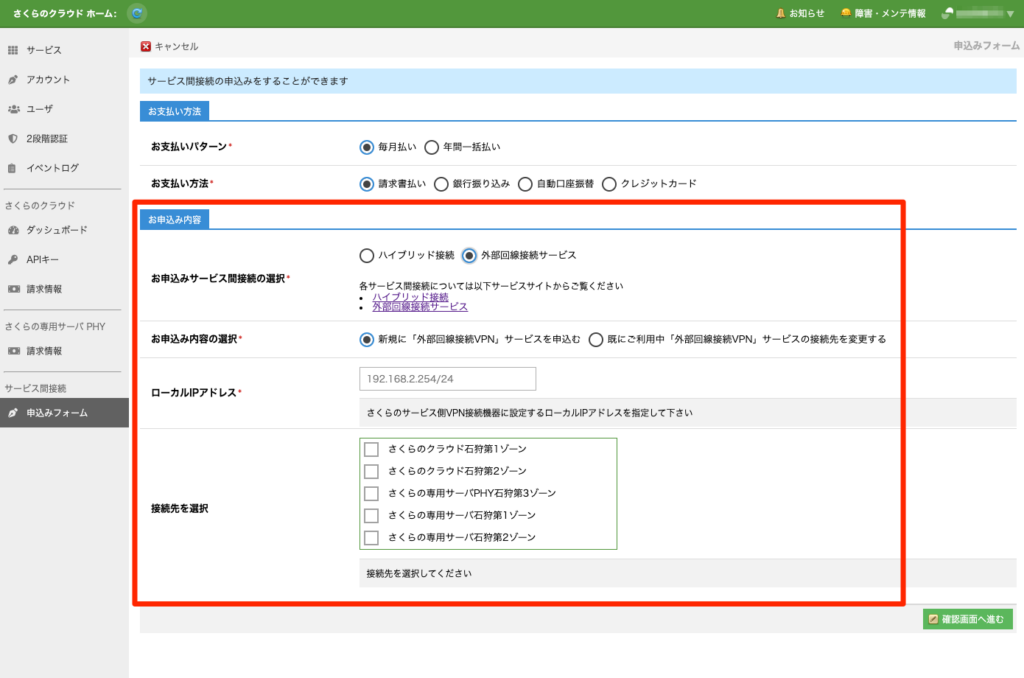Open ダッシュボード in sidebar
This screenshot has width=1024, height=678.
pos(56,230)
